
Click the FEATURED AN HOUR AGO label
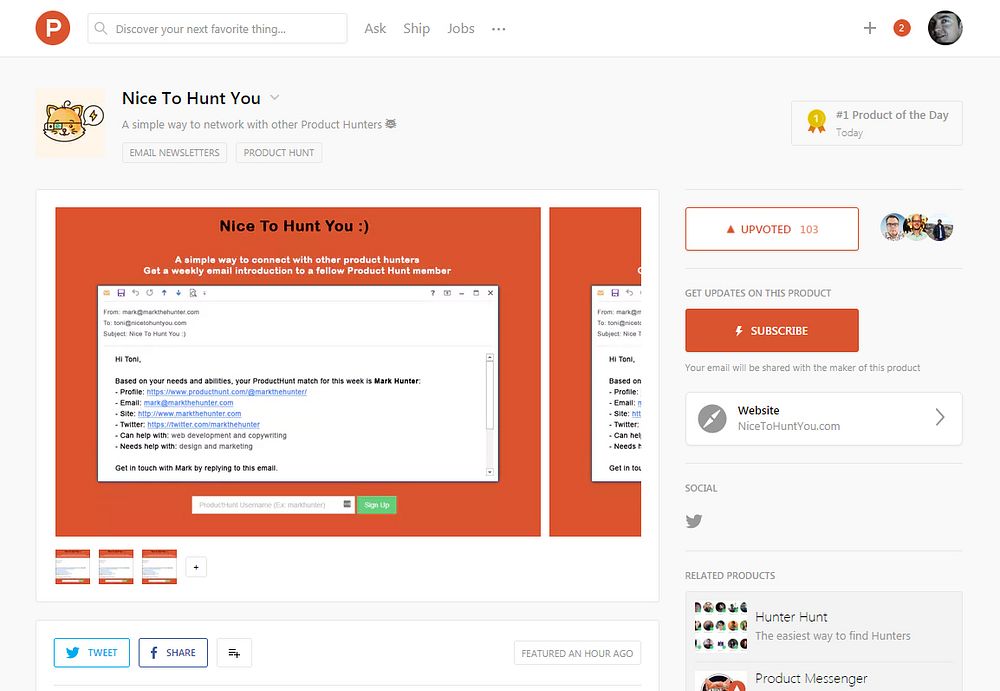point(577,653)
